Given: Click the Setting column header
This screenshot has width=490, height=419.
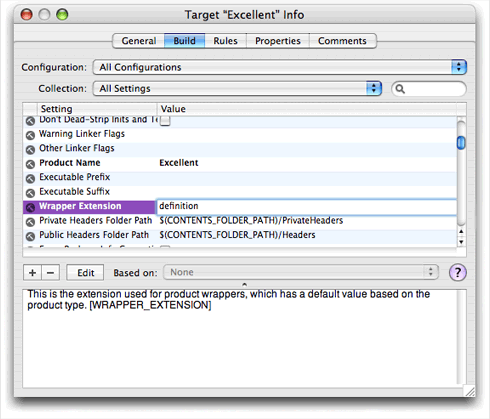Looking at the screenshot, I should click(97, 109).
